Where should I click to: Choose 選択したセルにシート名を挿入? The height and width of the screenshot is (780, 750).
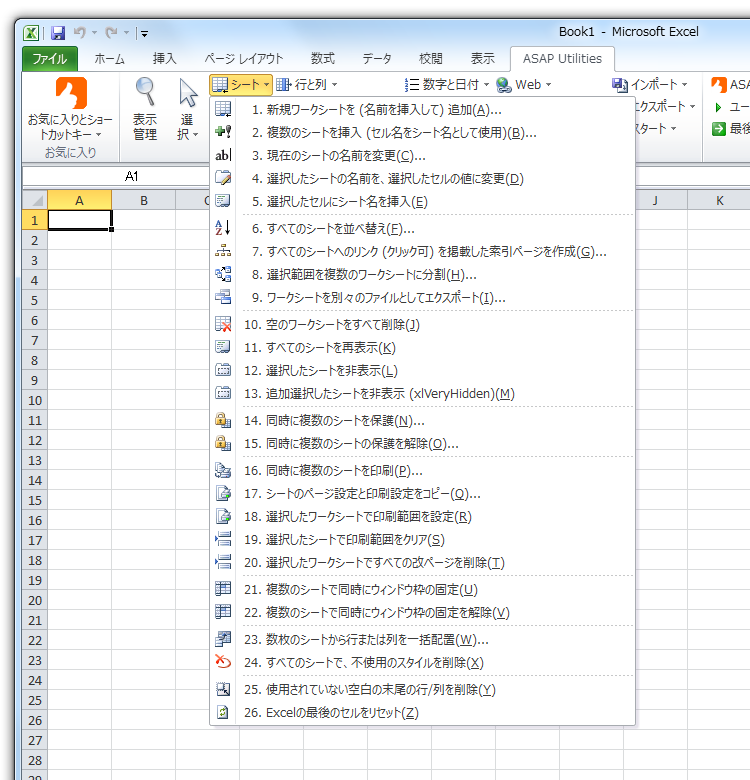pyautogui.click(x=423, y=201)
